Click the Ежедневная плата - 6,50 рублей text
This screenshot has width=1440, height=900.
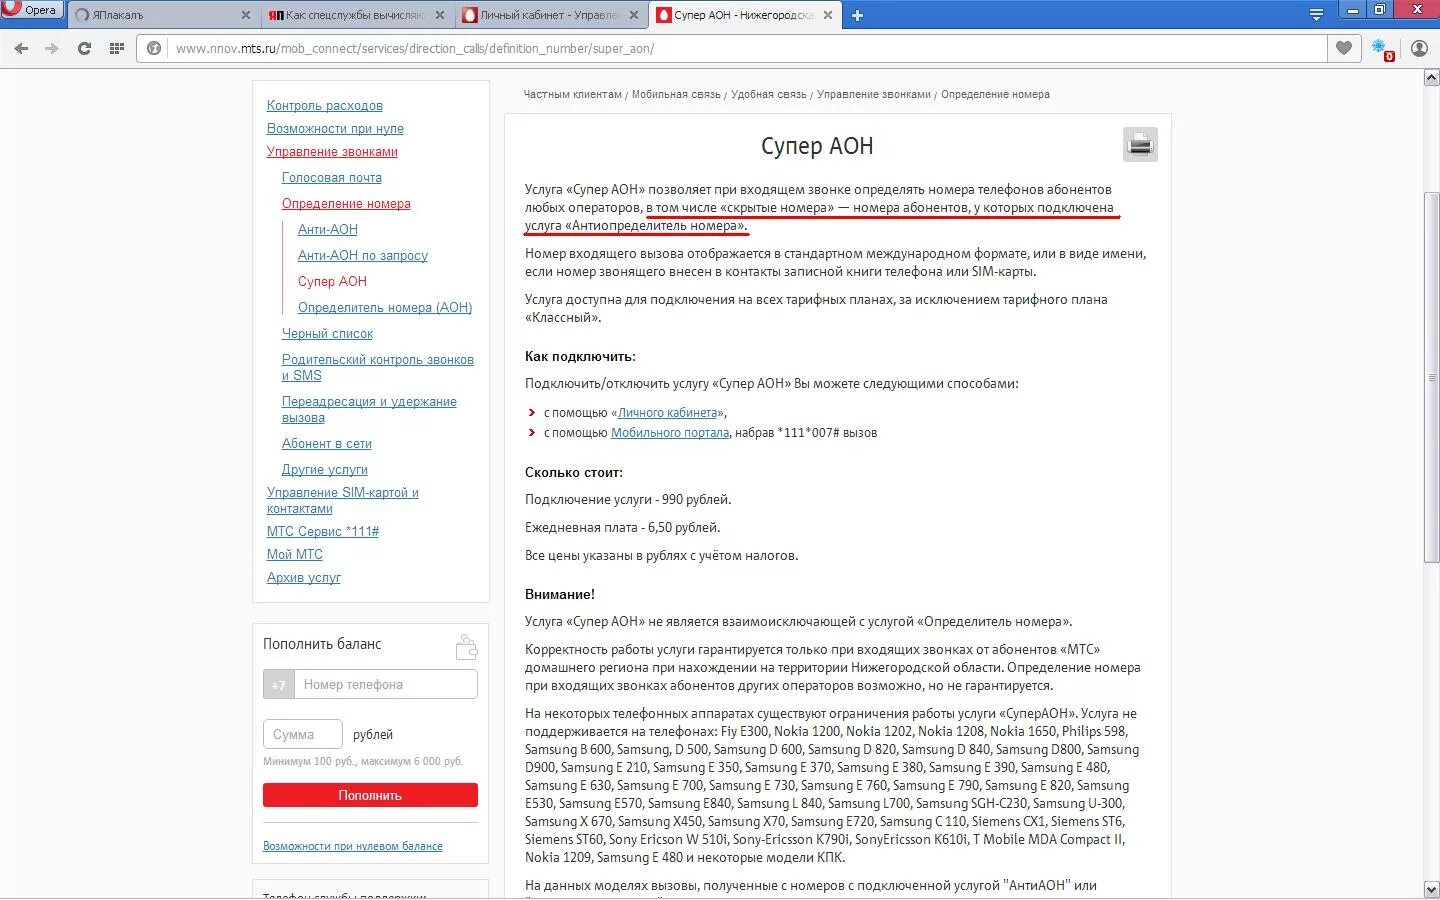coord(623,527)
